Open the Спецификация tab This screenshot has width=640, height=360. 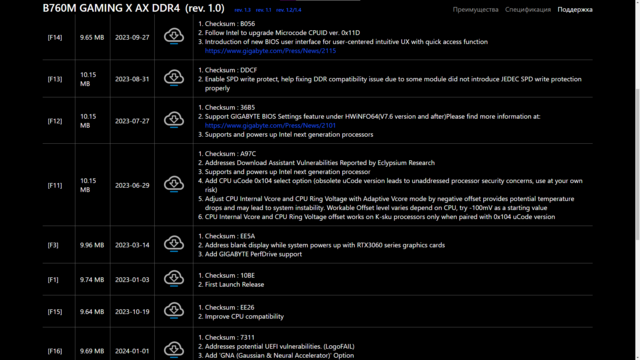point(528,9)
